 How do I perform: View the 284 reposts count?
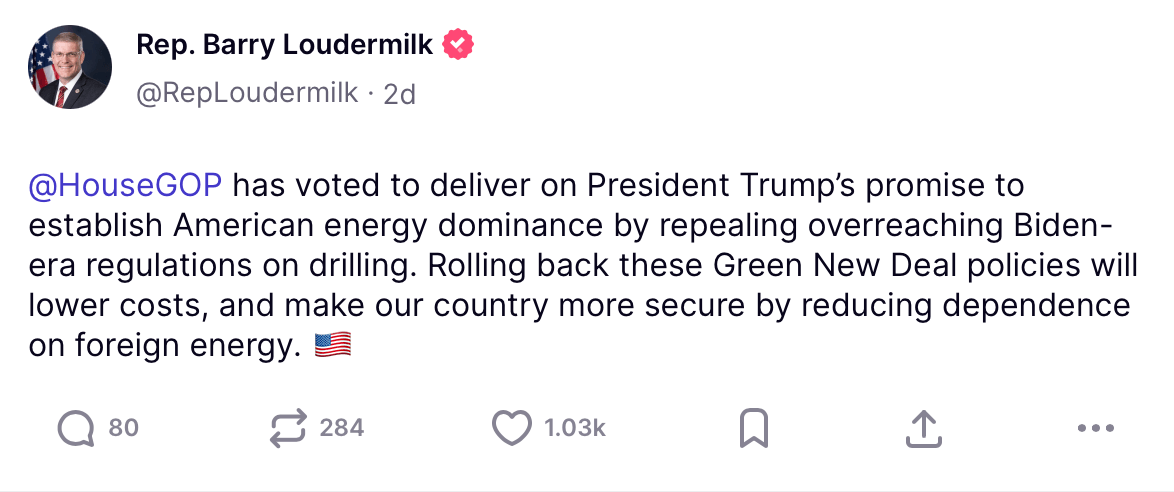click(x=342, y=429)
